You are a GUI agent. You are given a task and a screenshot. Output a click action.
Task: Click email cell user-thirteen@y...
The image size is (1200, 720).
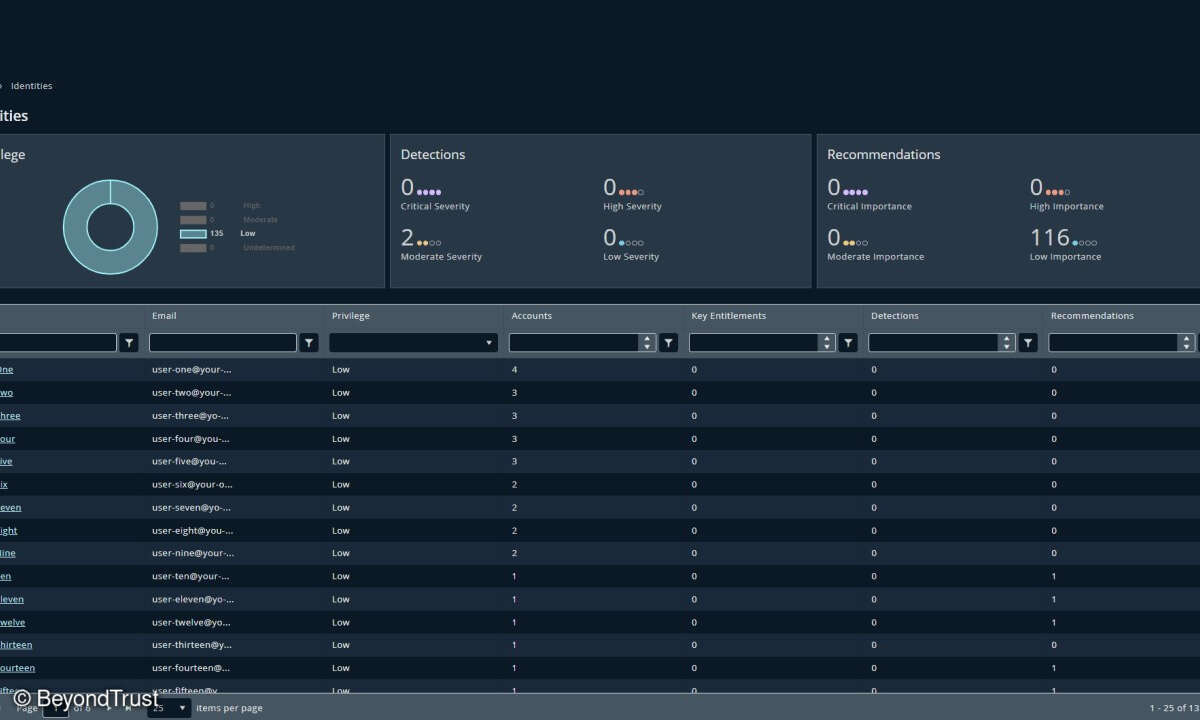(x=192, y=645)
